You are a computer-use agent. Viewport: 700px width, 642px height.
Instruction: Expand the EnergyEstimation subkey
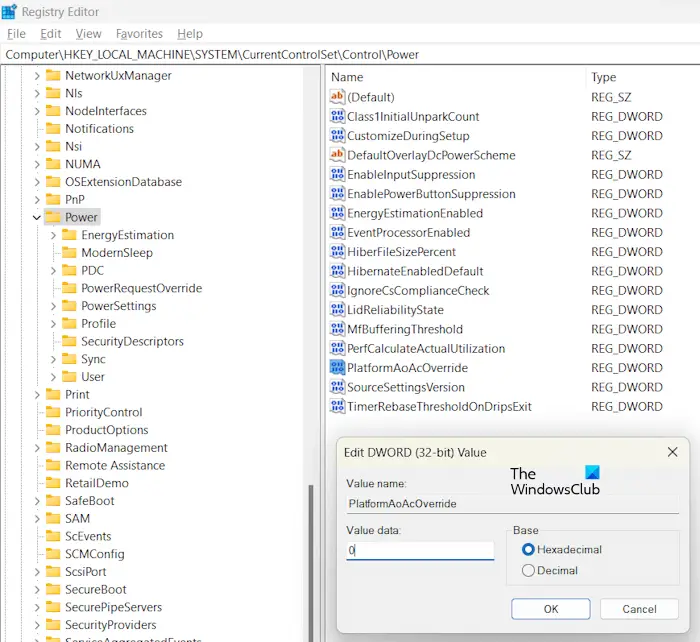click(x=53, y=235)
